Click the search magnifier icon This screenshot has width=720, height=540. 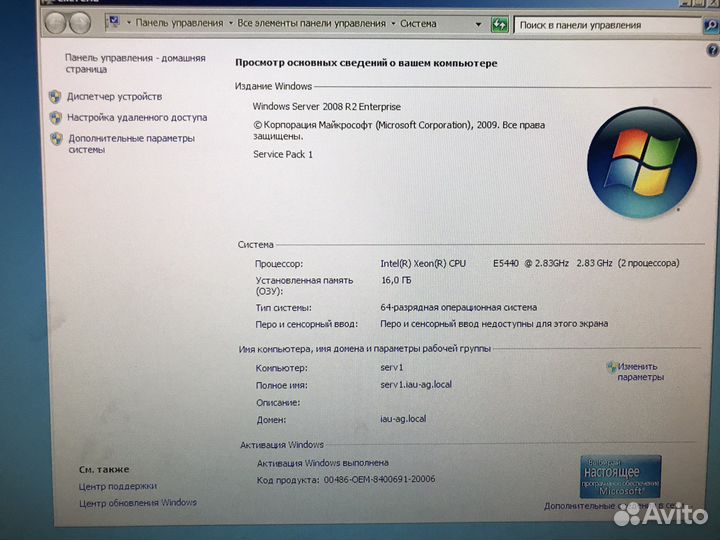click(710, 25)
